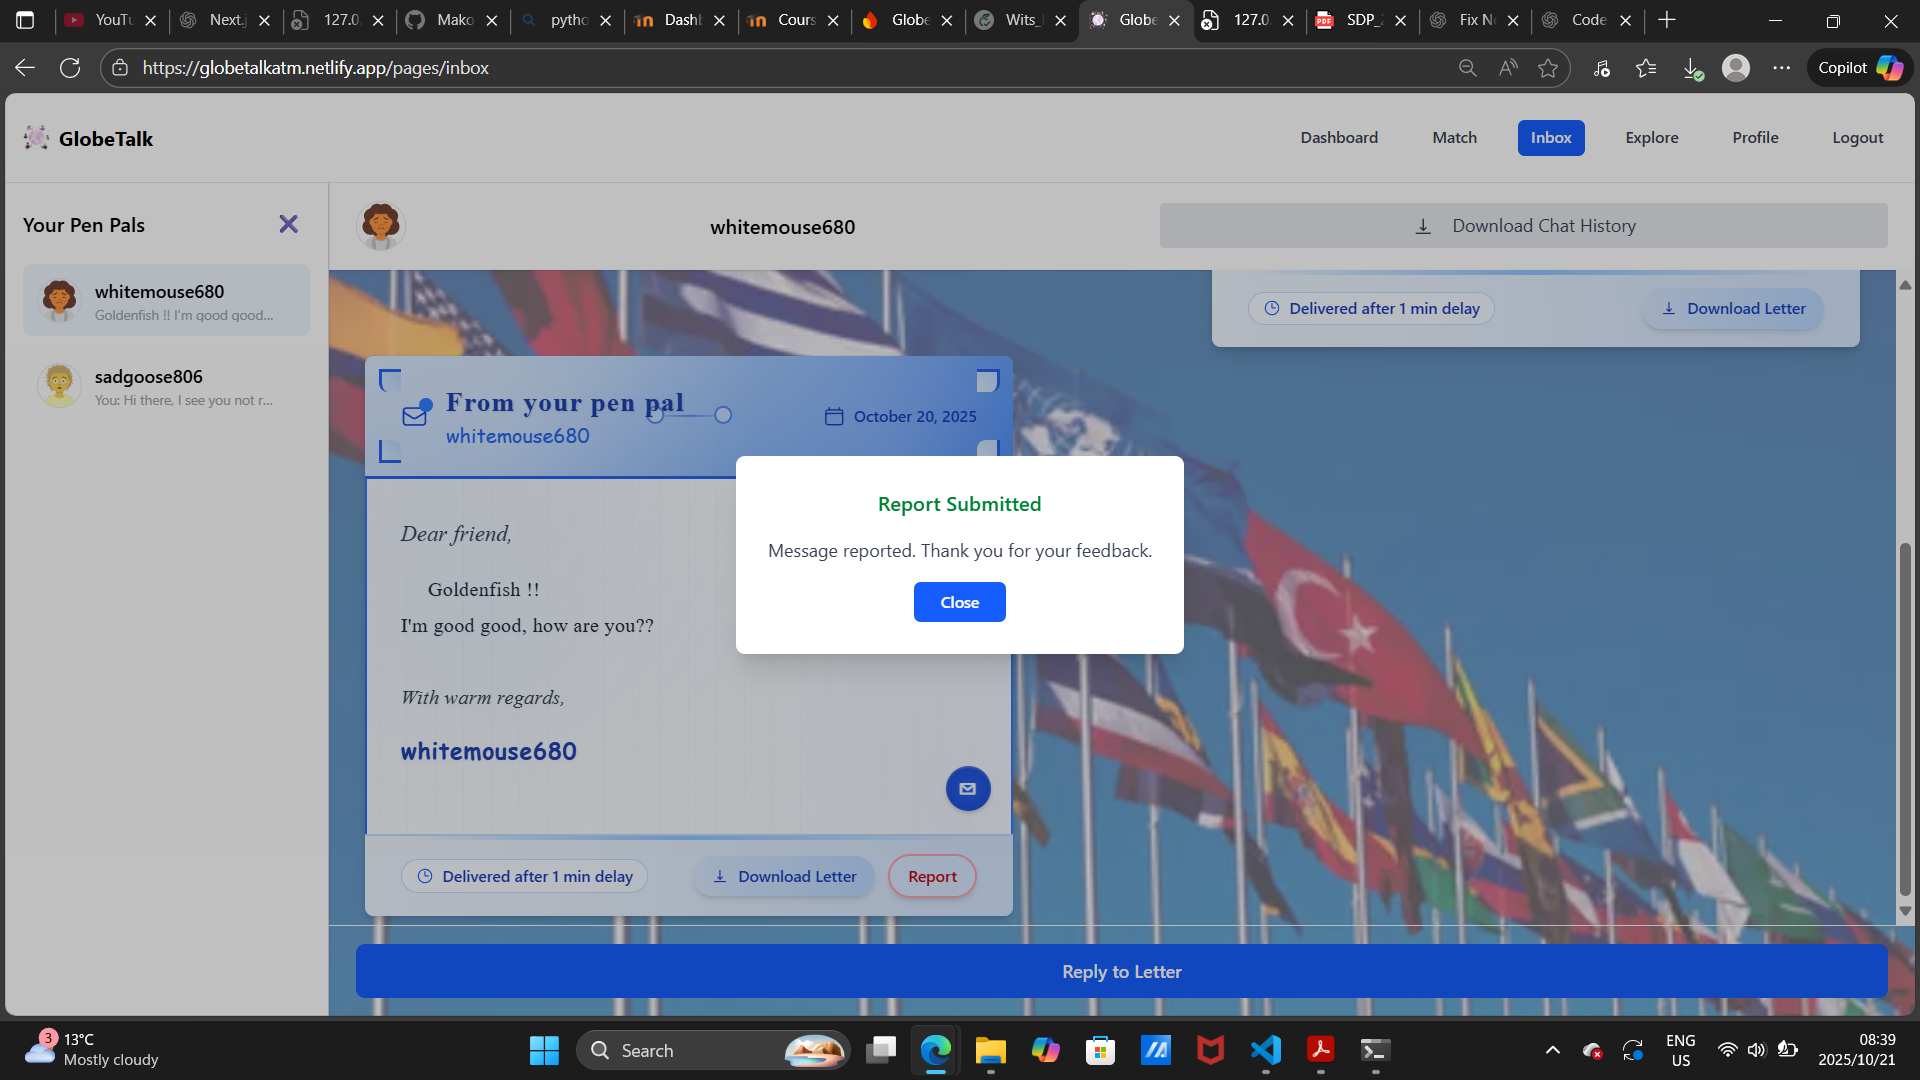Close the Report Submitted dialog
The height and width of the screenshot is (1080, 1920).
tap(959, 601)
